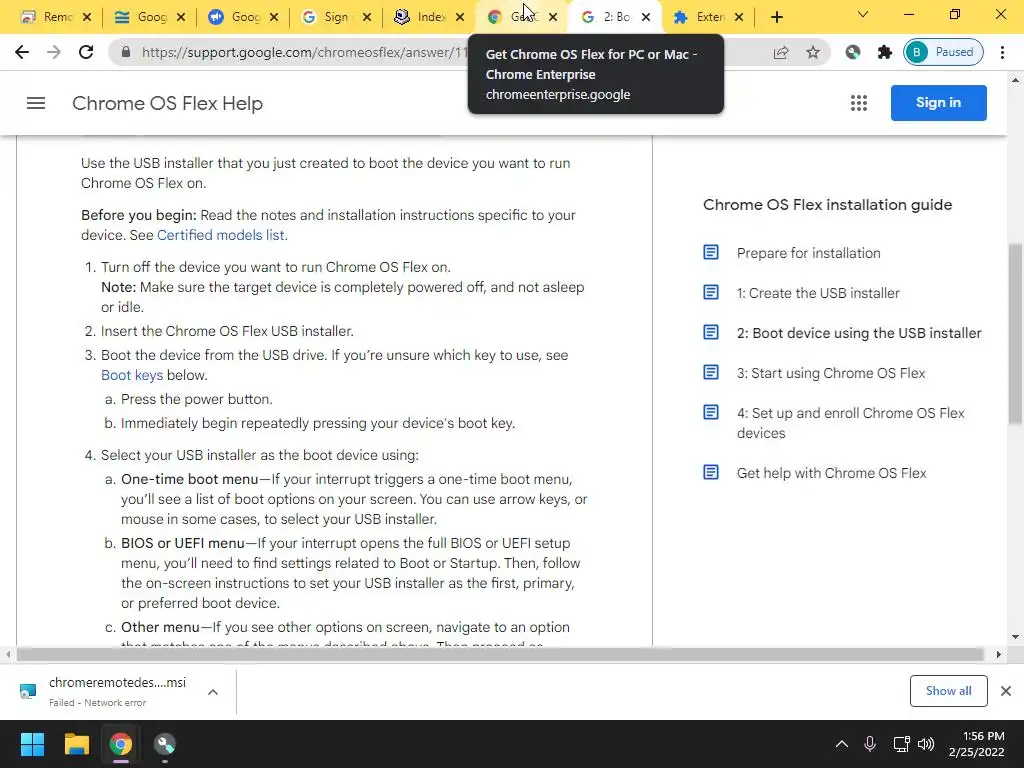Share this page icon in address bar

[x=781, y=52]
